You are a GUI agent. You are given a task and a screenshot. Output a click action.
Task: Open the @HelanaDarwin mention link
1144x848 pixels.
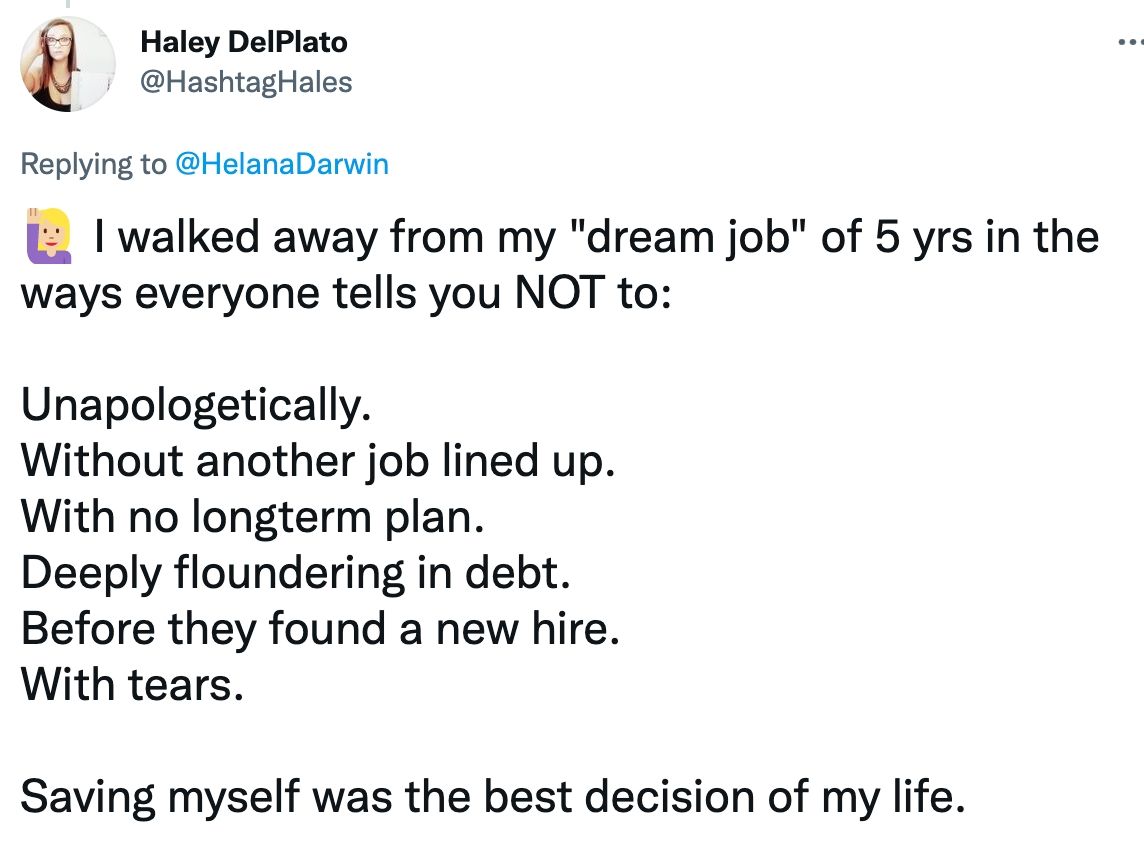tap(281, 164)
